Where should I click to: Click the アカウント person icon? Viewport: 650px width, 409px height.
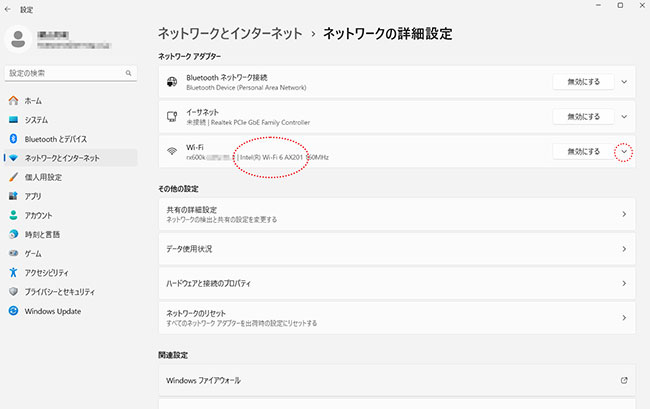13,215
